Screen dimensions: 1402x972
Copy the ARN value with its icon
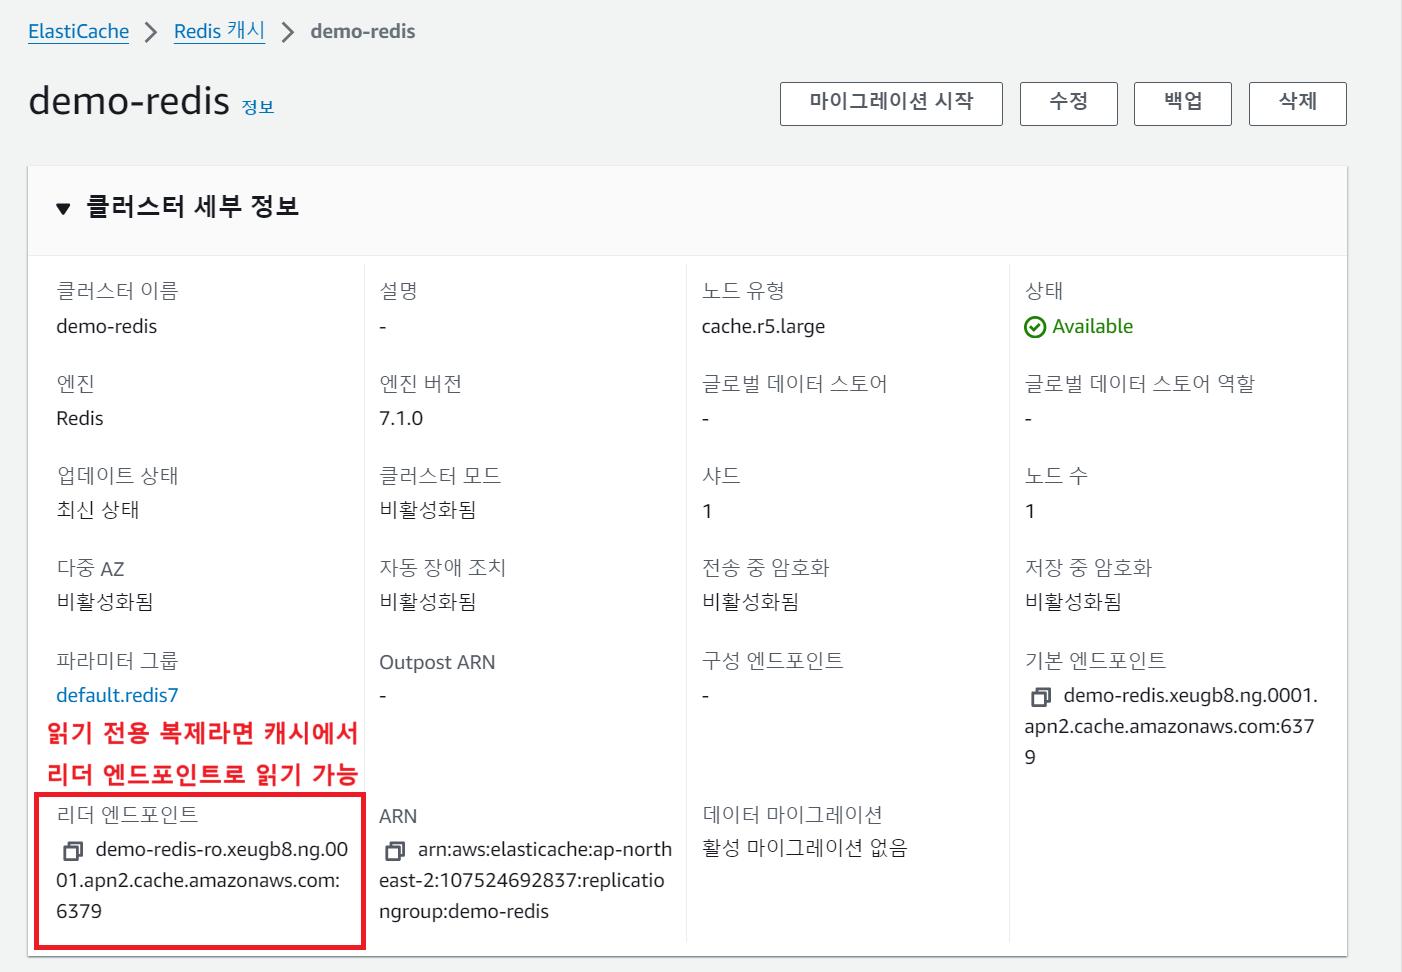(395, 851)
